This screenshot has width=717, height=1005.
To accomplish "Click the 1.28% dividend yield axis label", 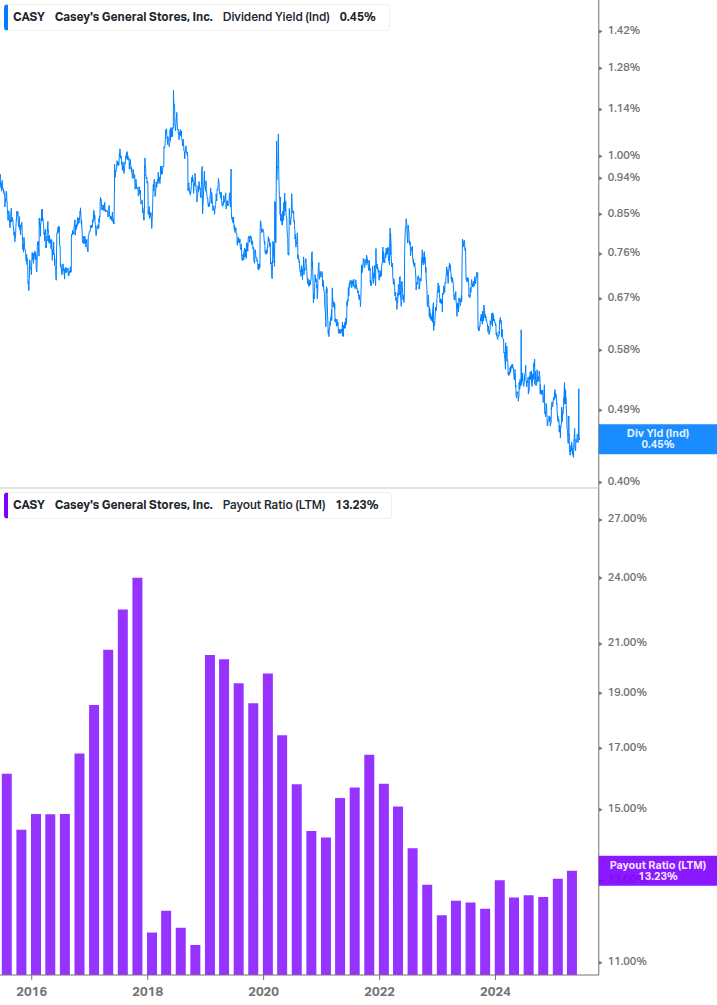I will coord(623,67).
